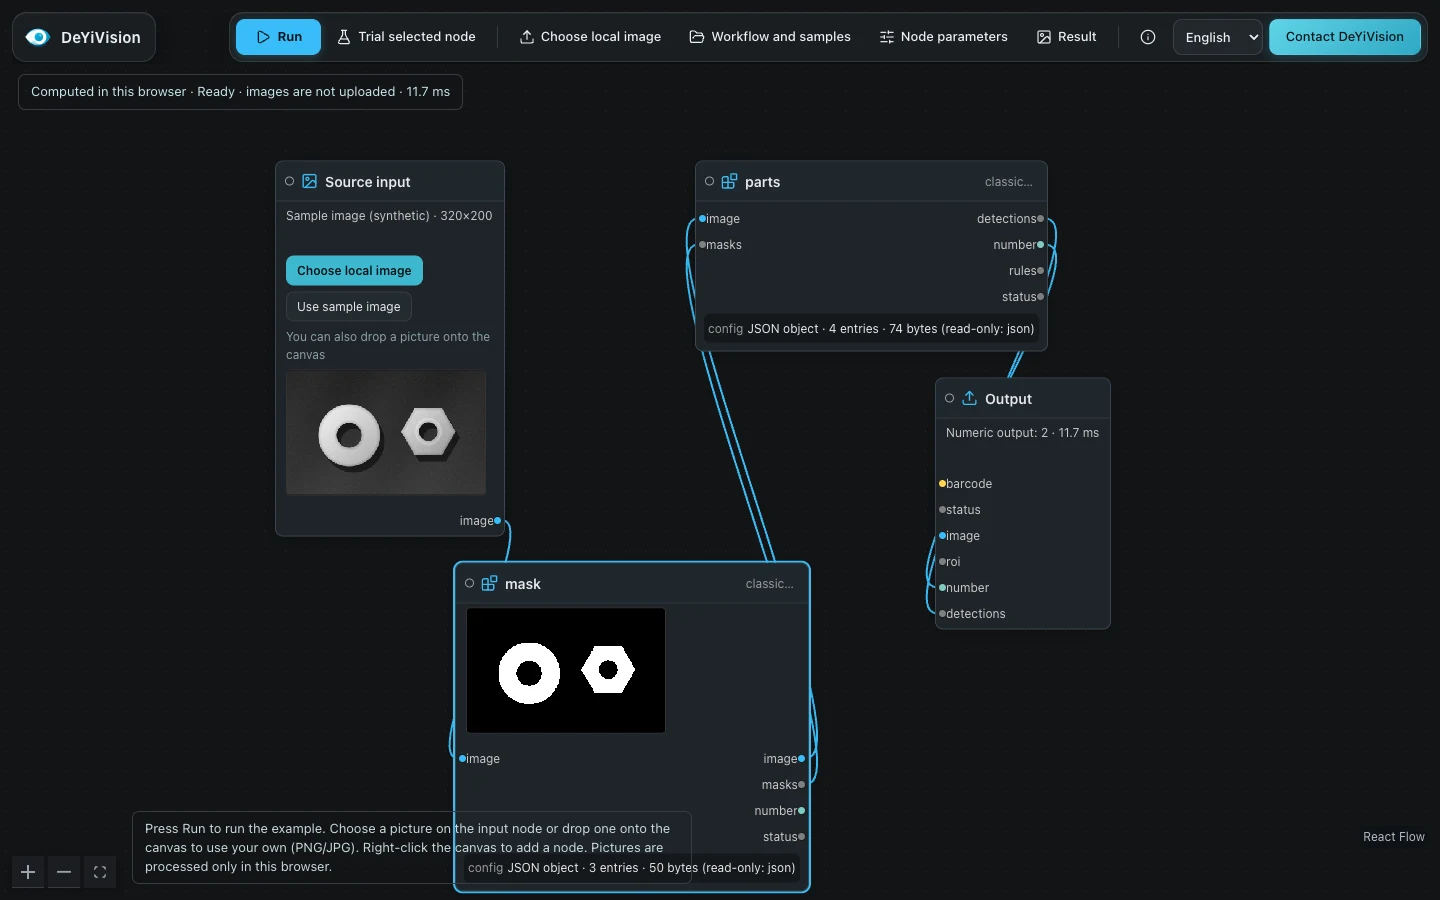Click the sample washer and nut thumbnail
This screenshot has width=1440, height=900.
pos(386,433)
